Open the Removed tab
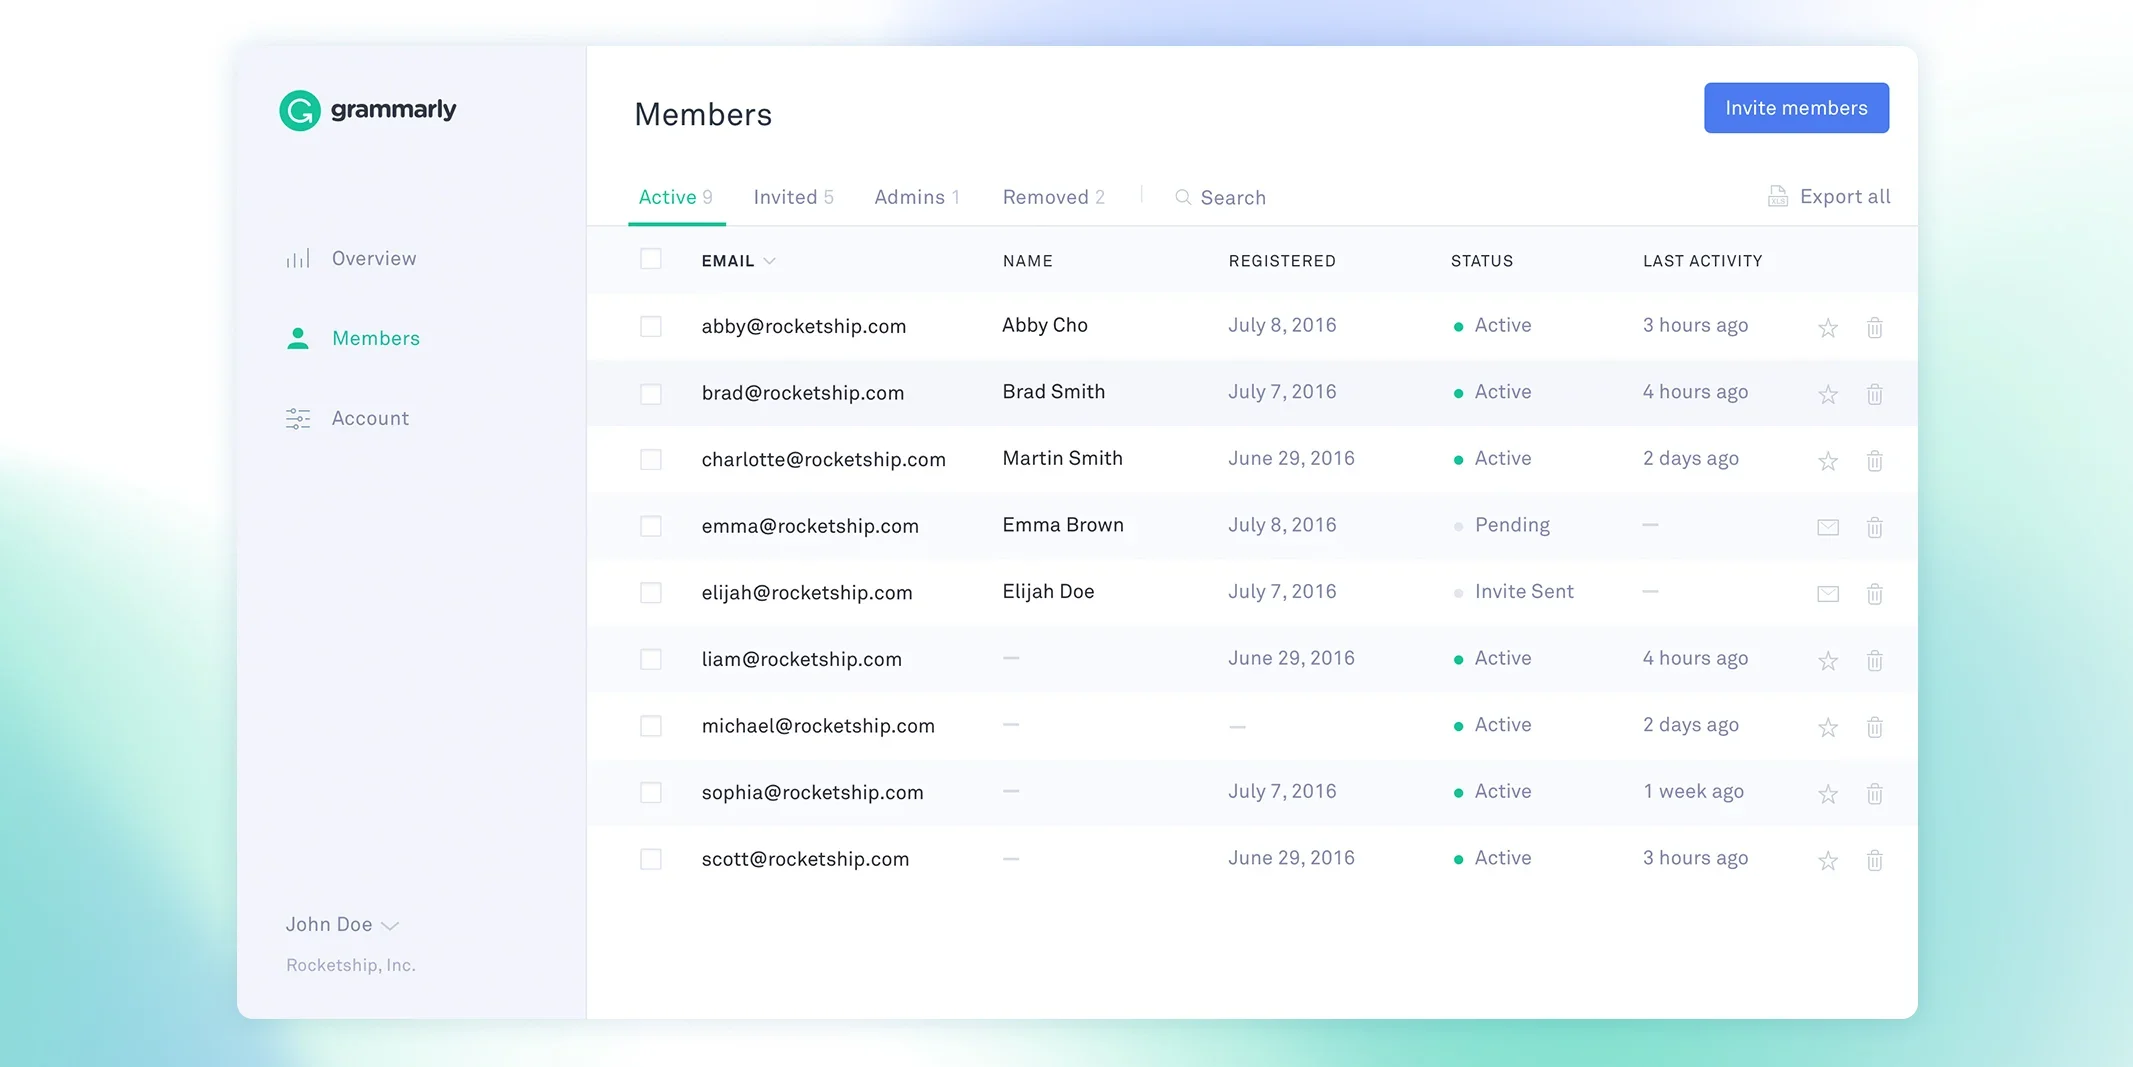The image size is (2133, 1067). pyautogui.click(x=1054, y=197)
